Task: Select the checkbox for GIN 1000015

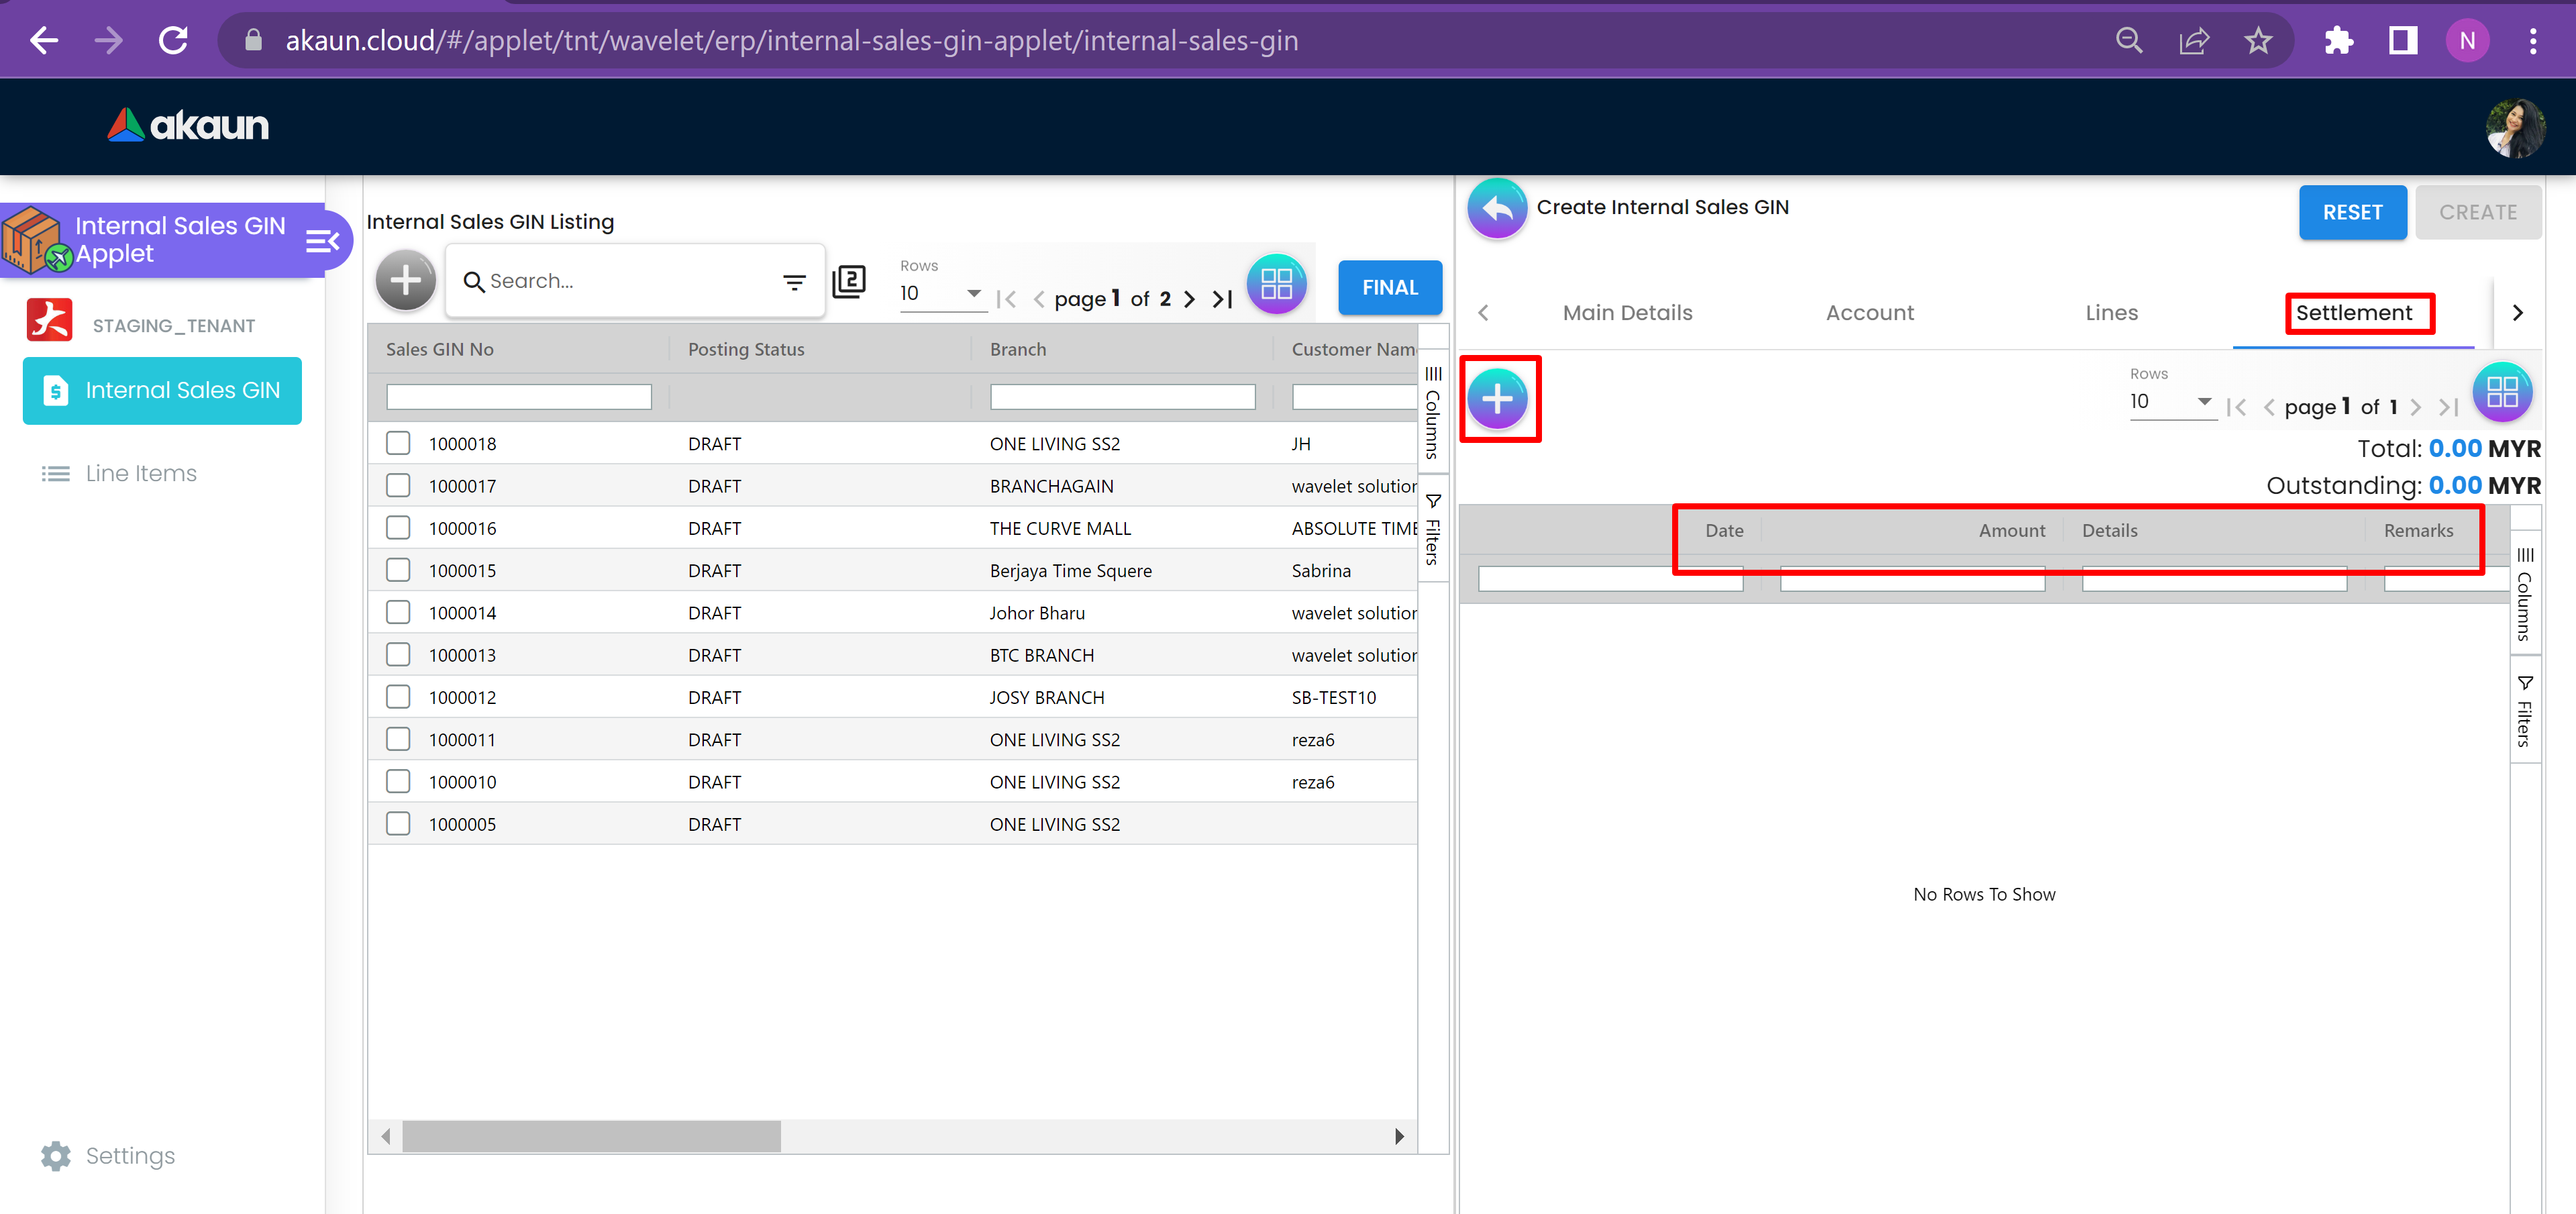Action: click(x=398, y=570)
